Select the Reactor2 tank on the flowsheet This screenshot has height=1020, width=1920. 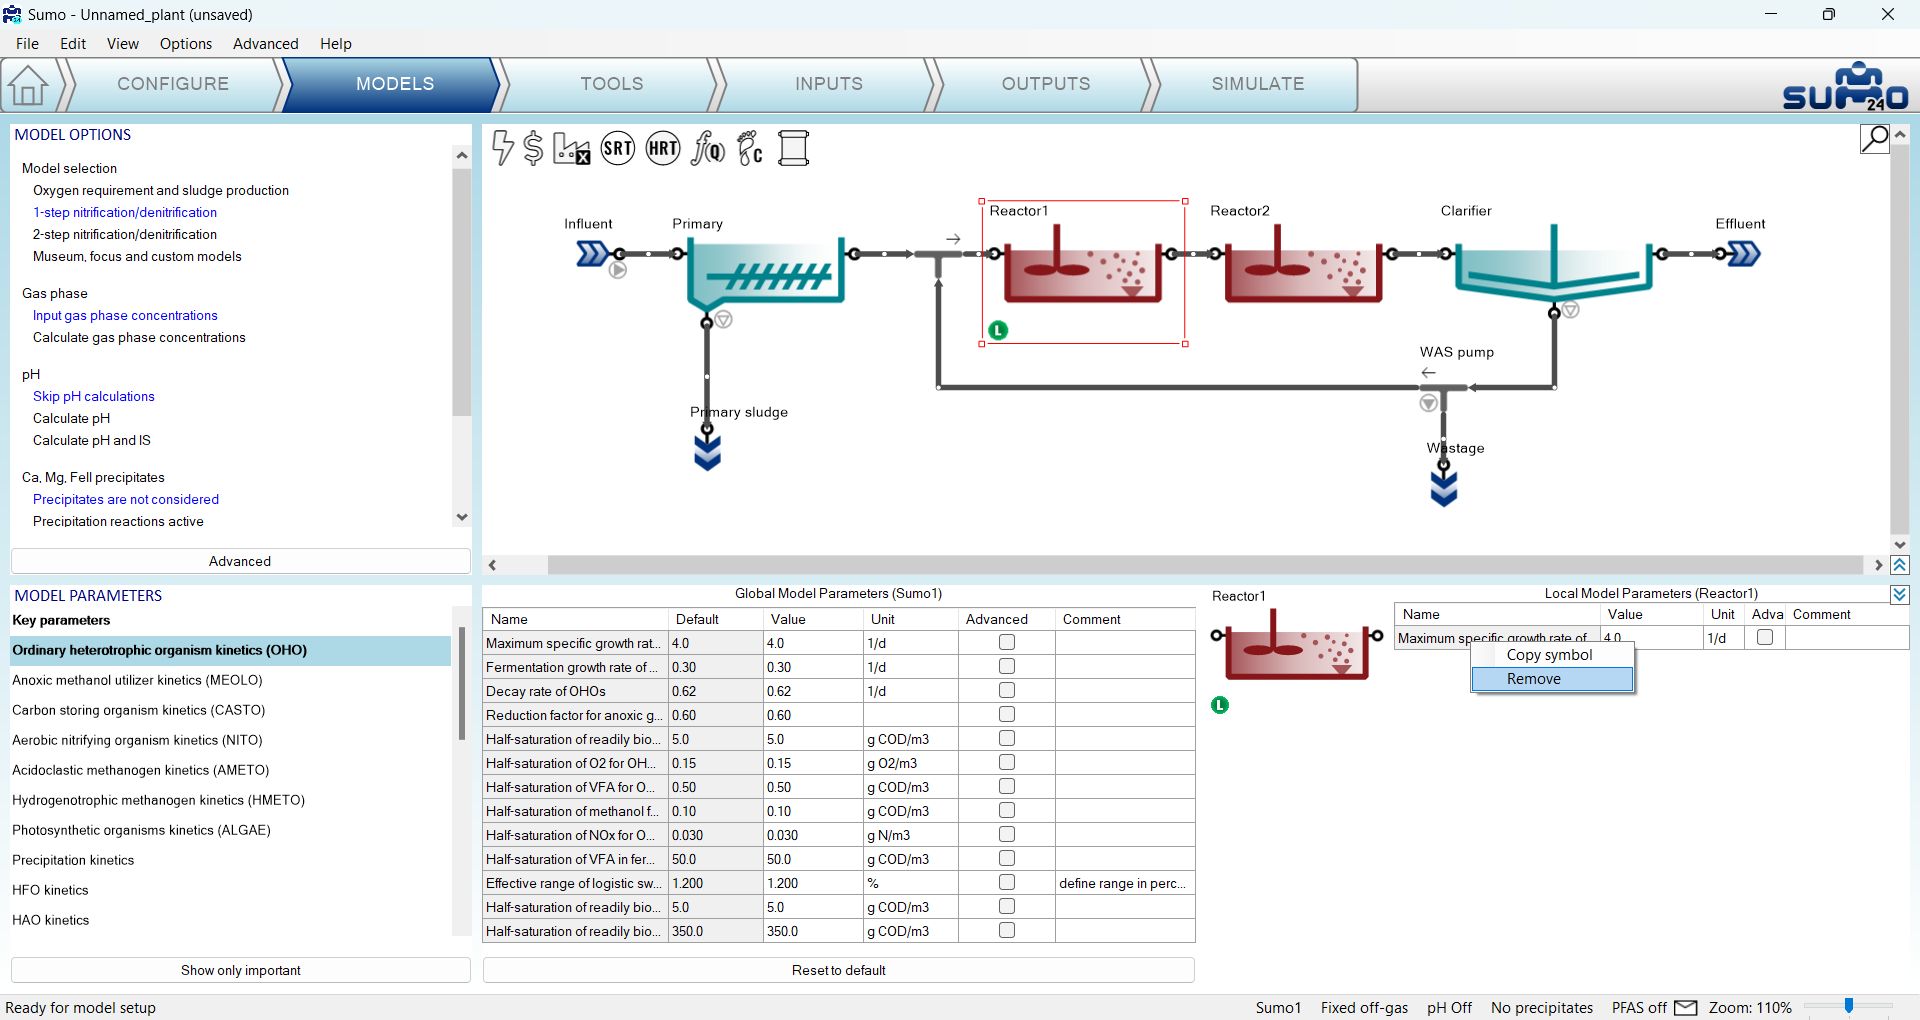(1303, 263)
